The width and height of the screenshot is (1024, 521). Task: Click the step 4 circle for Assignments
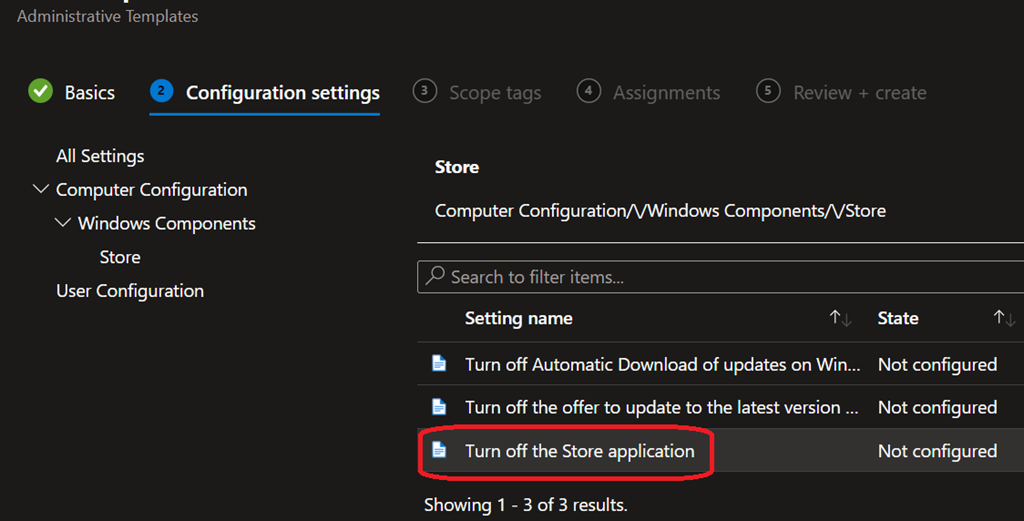(588, 92)
